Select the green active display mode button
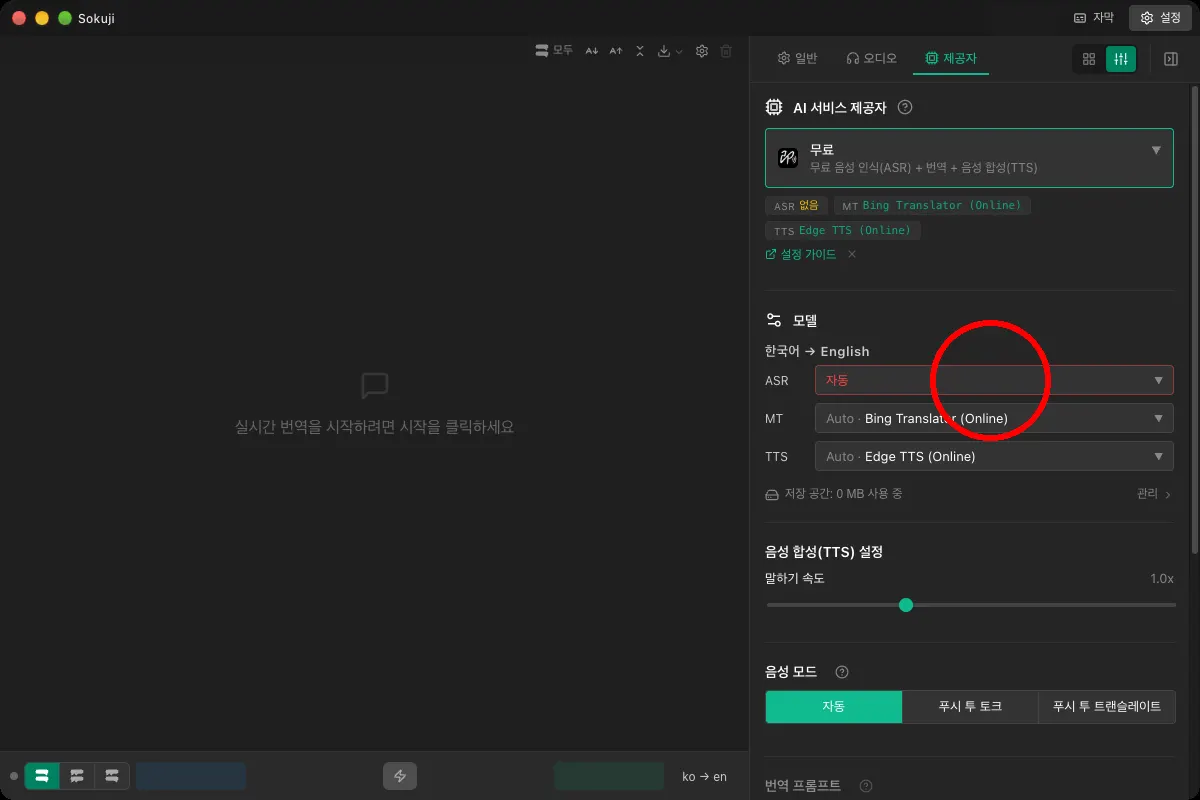The height and width of the screenshot is (800, 1200). coord(42,776)
